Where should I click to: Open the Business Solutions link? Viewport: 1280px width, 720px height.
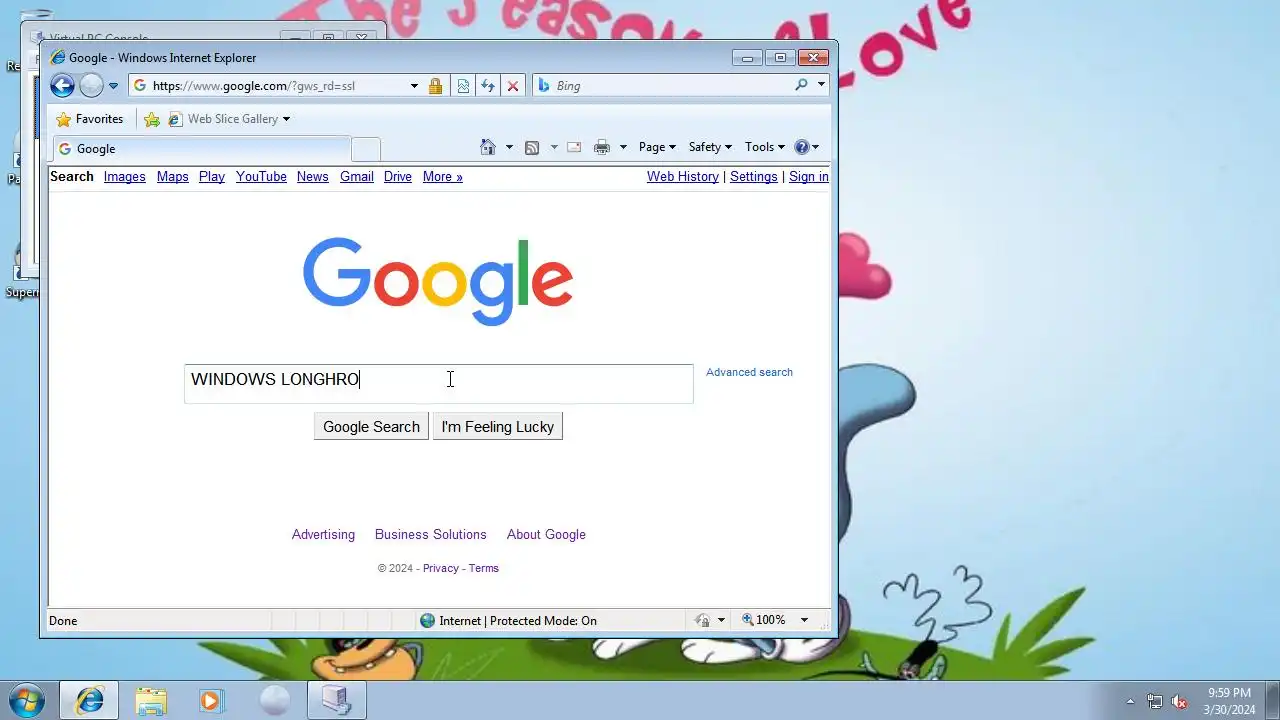coord(431,535)
